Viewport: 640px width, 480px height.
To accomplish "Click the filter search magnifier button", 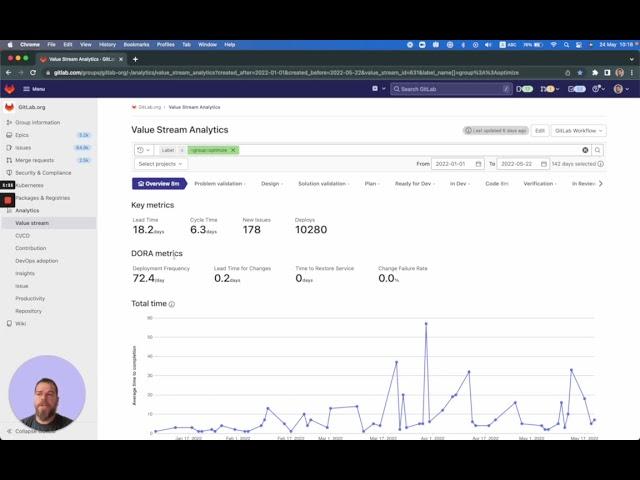I will tap(598, 150).
